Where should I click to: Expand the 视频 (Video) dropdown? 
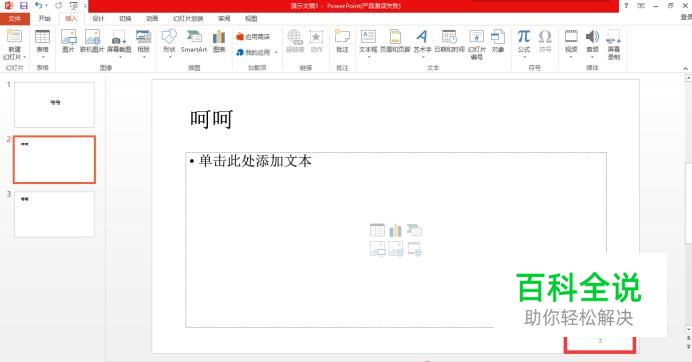tap(571, 57)
